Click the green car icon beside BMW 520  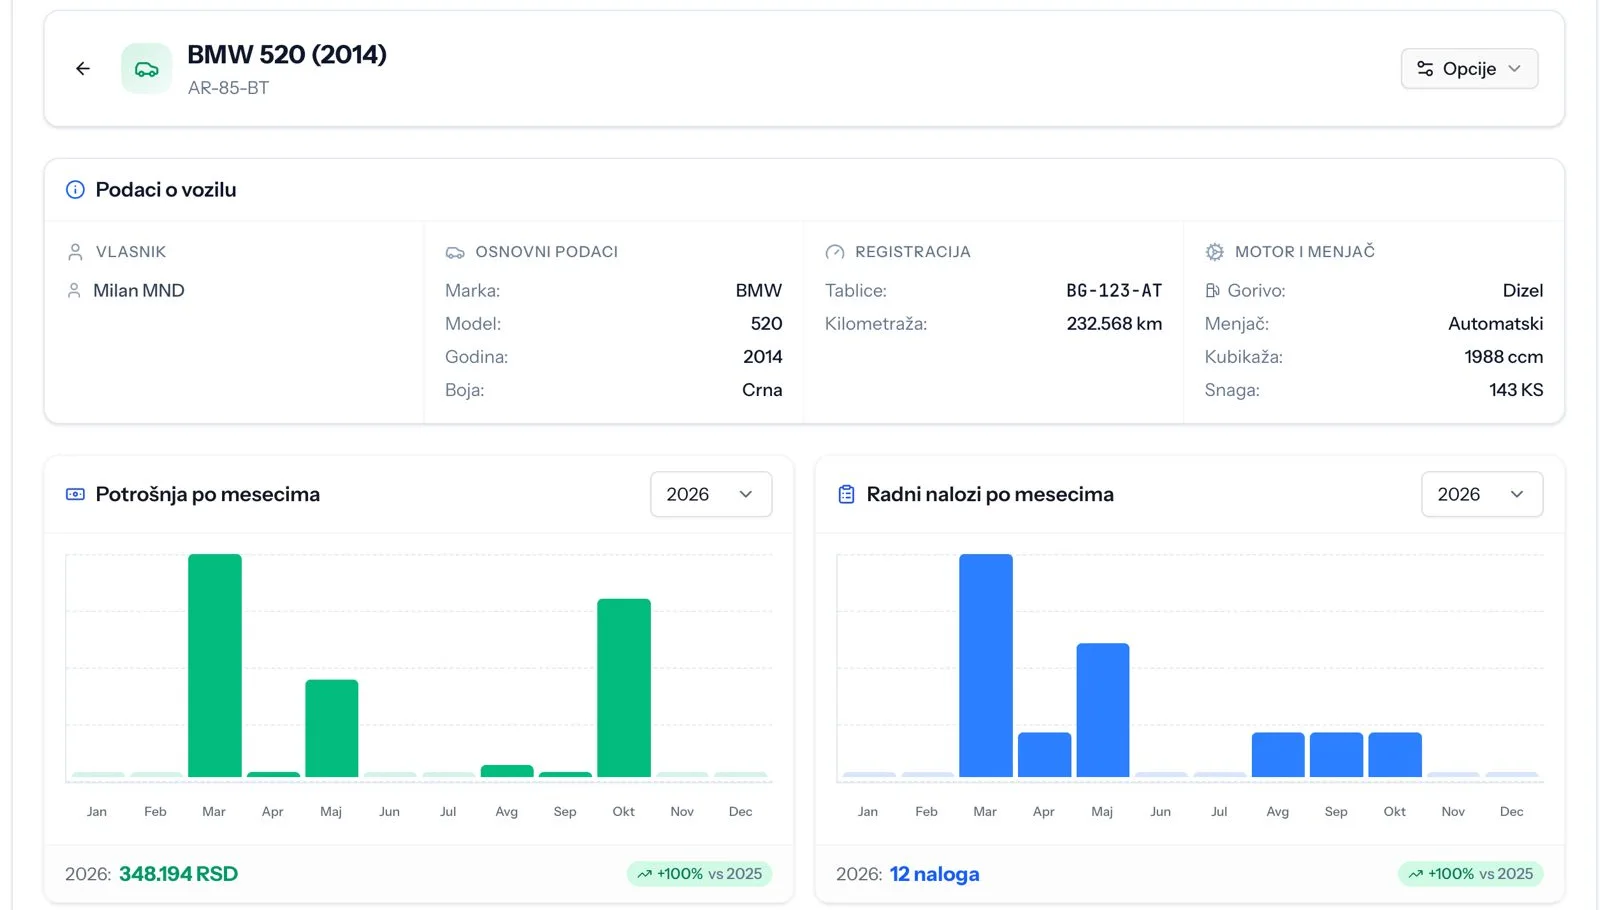pos(147,69)
